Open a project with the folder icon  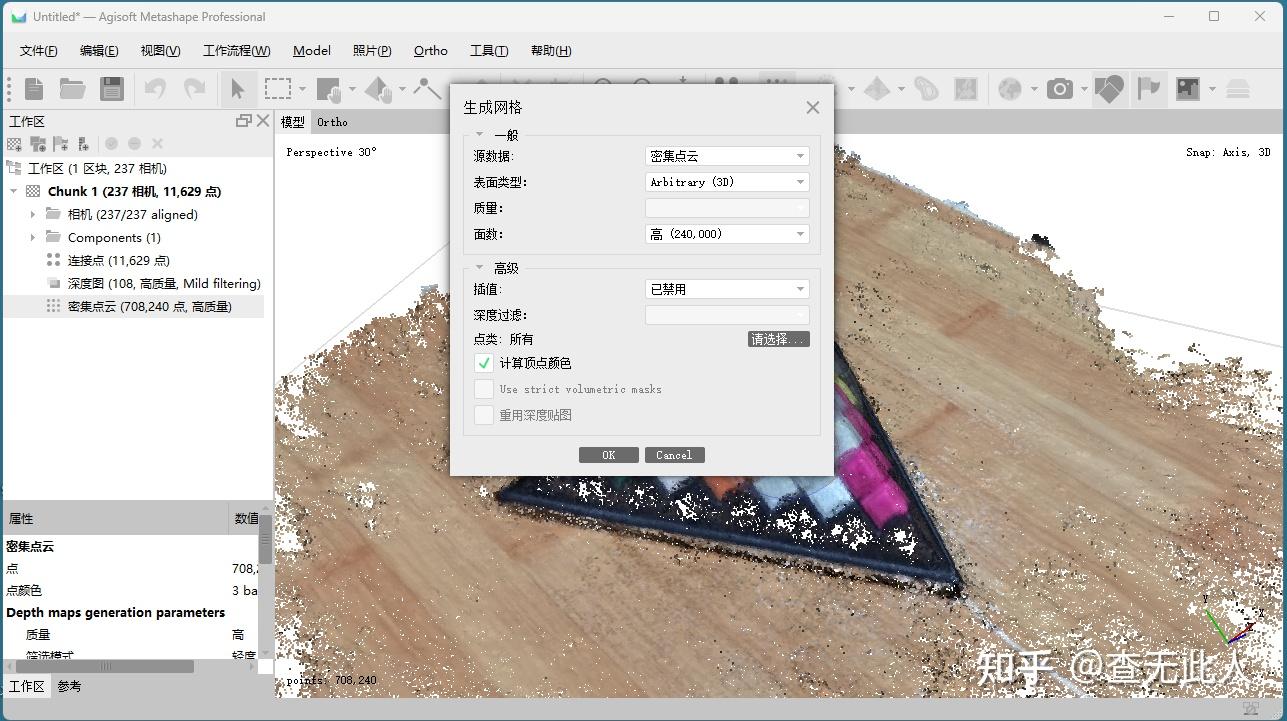[x=72, y=88]
